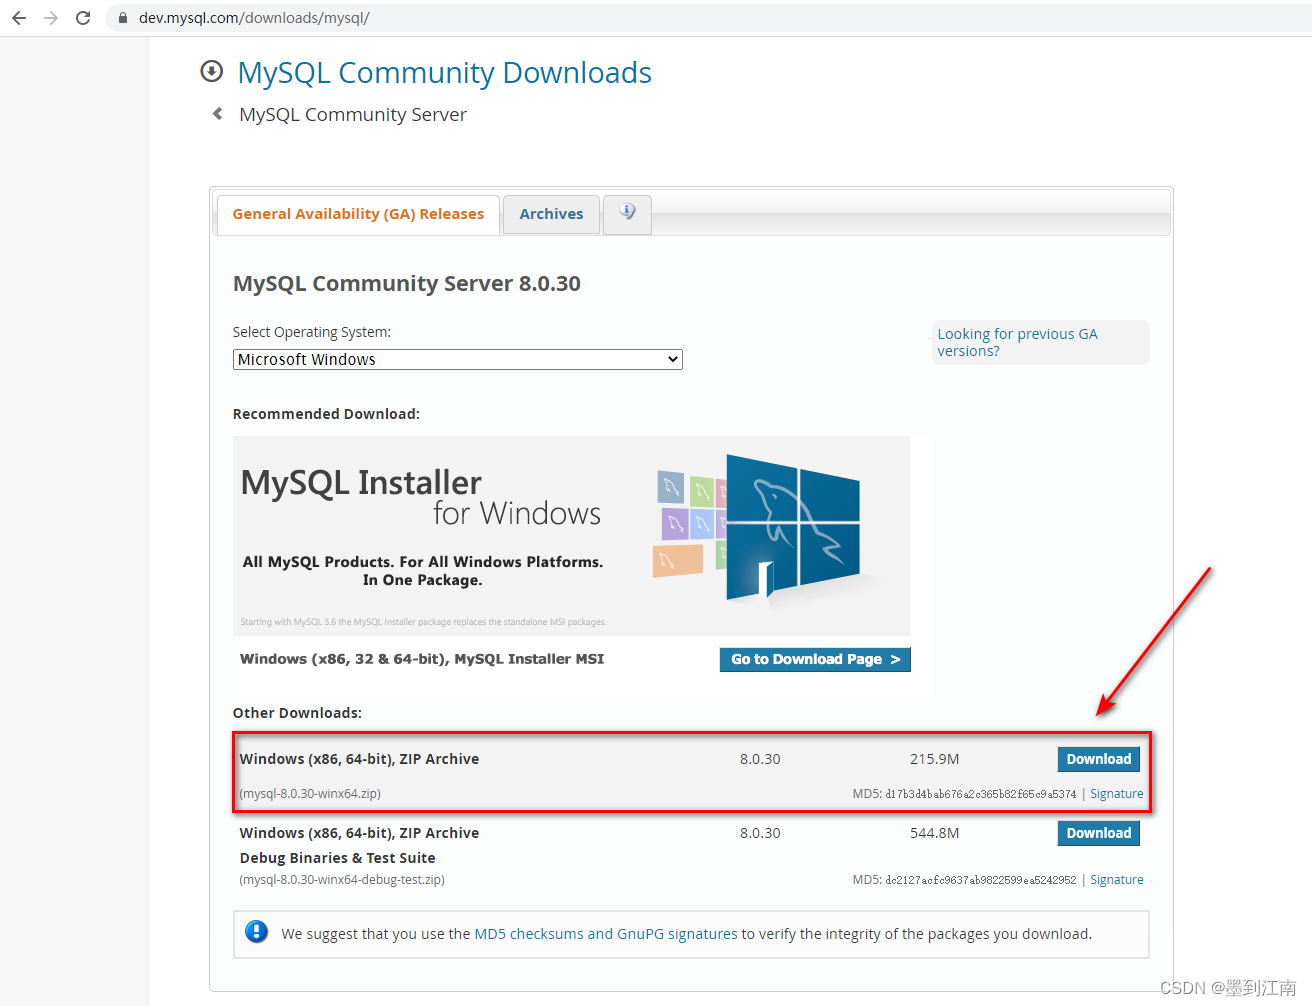Click the MD5 value d17b3d4bab676a2c365b82f65c9a5374
This screenshot has height=1006, width=1312.
pyautogui.click(x=981, y=794)
